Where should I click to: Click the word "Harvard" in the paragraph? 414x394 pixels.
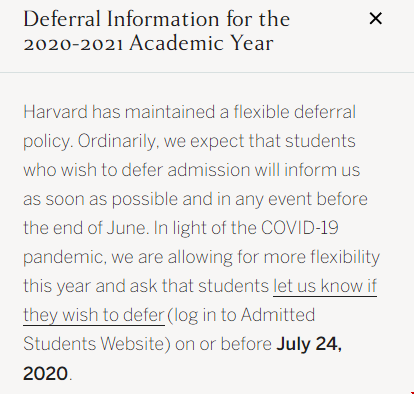pos(55,112)
